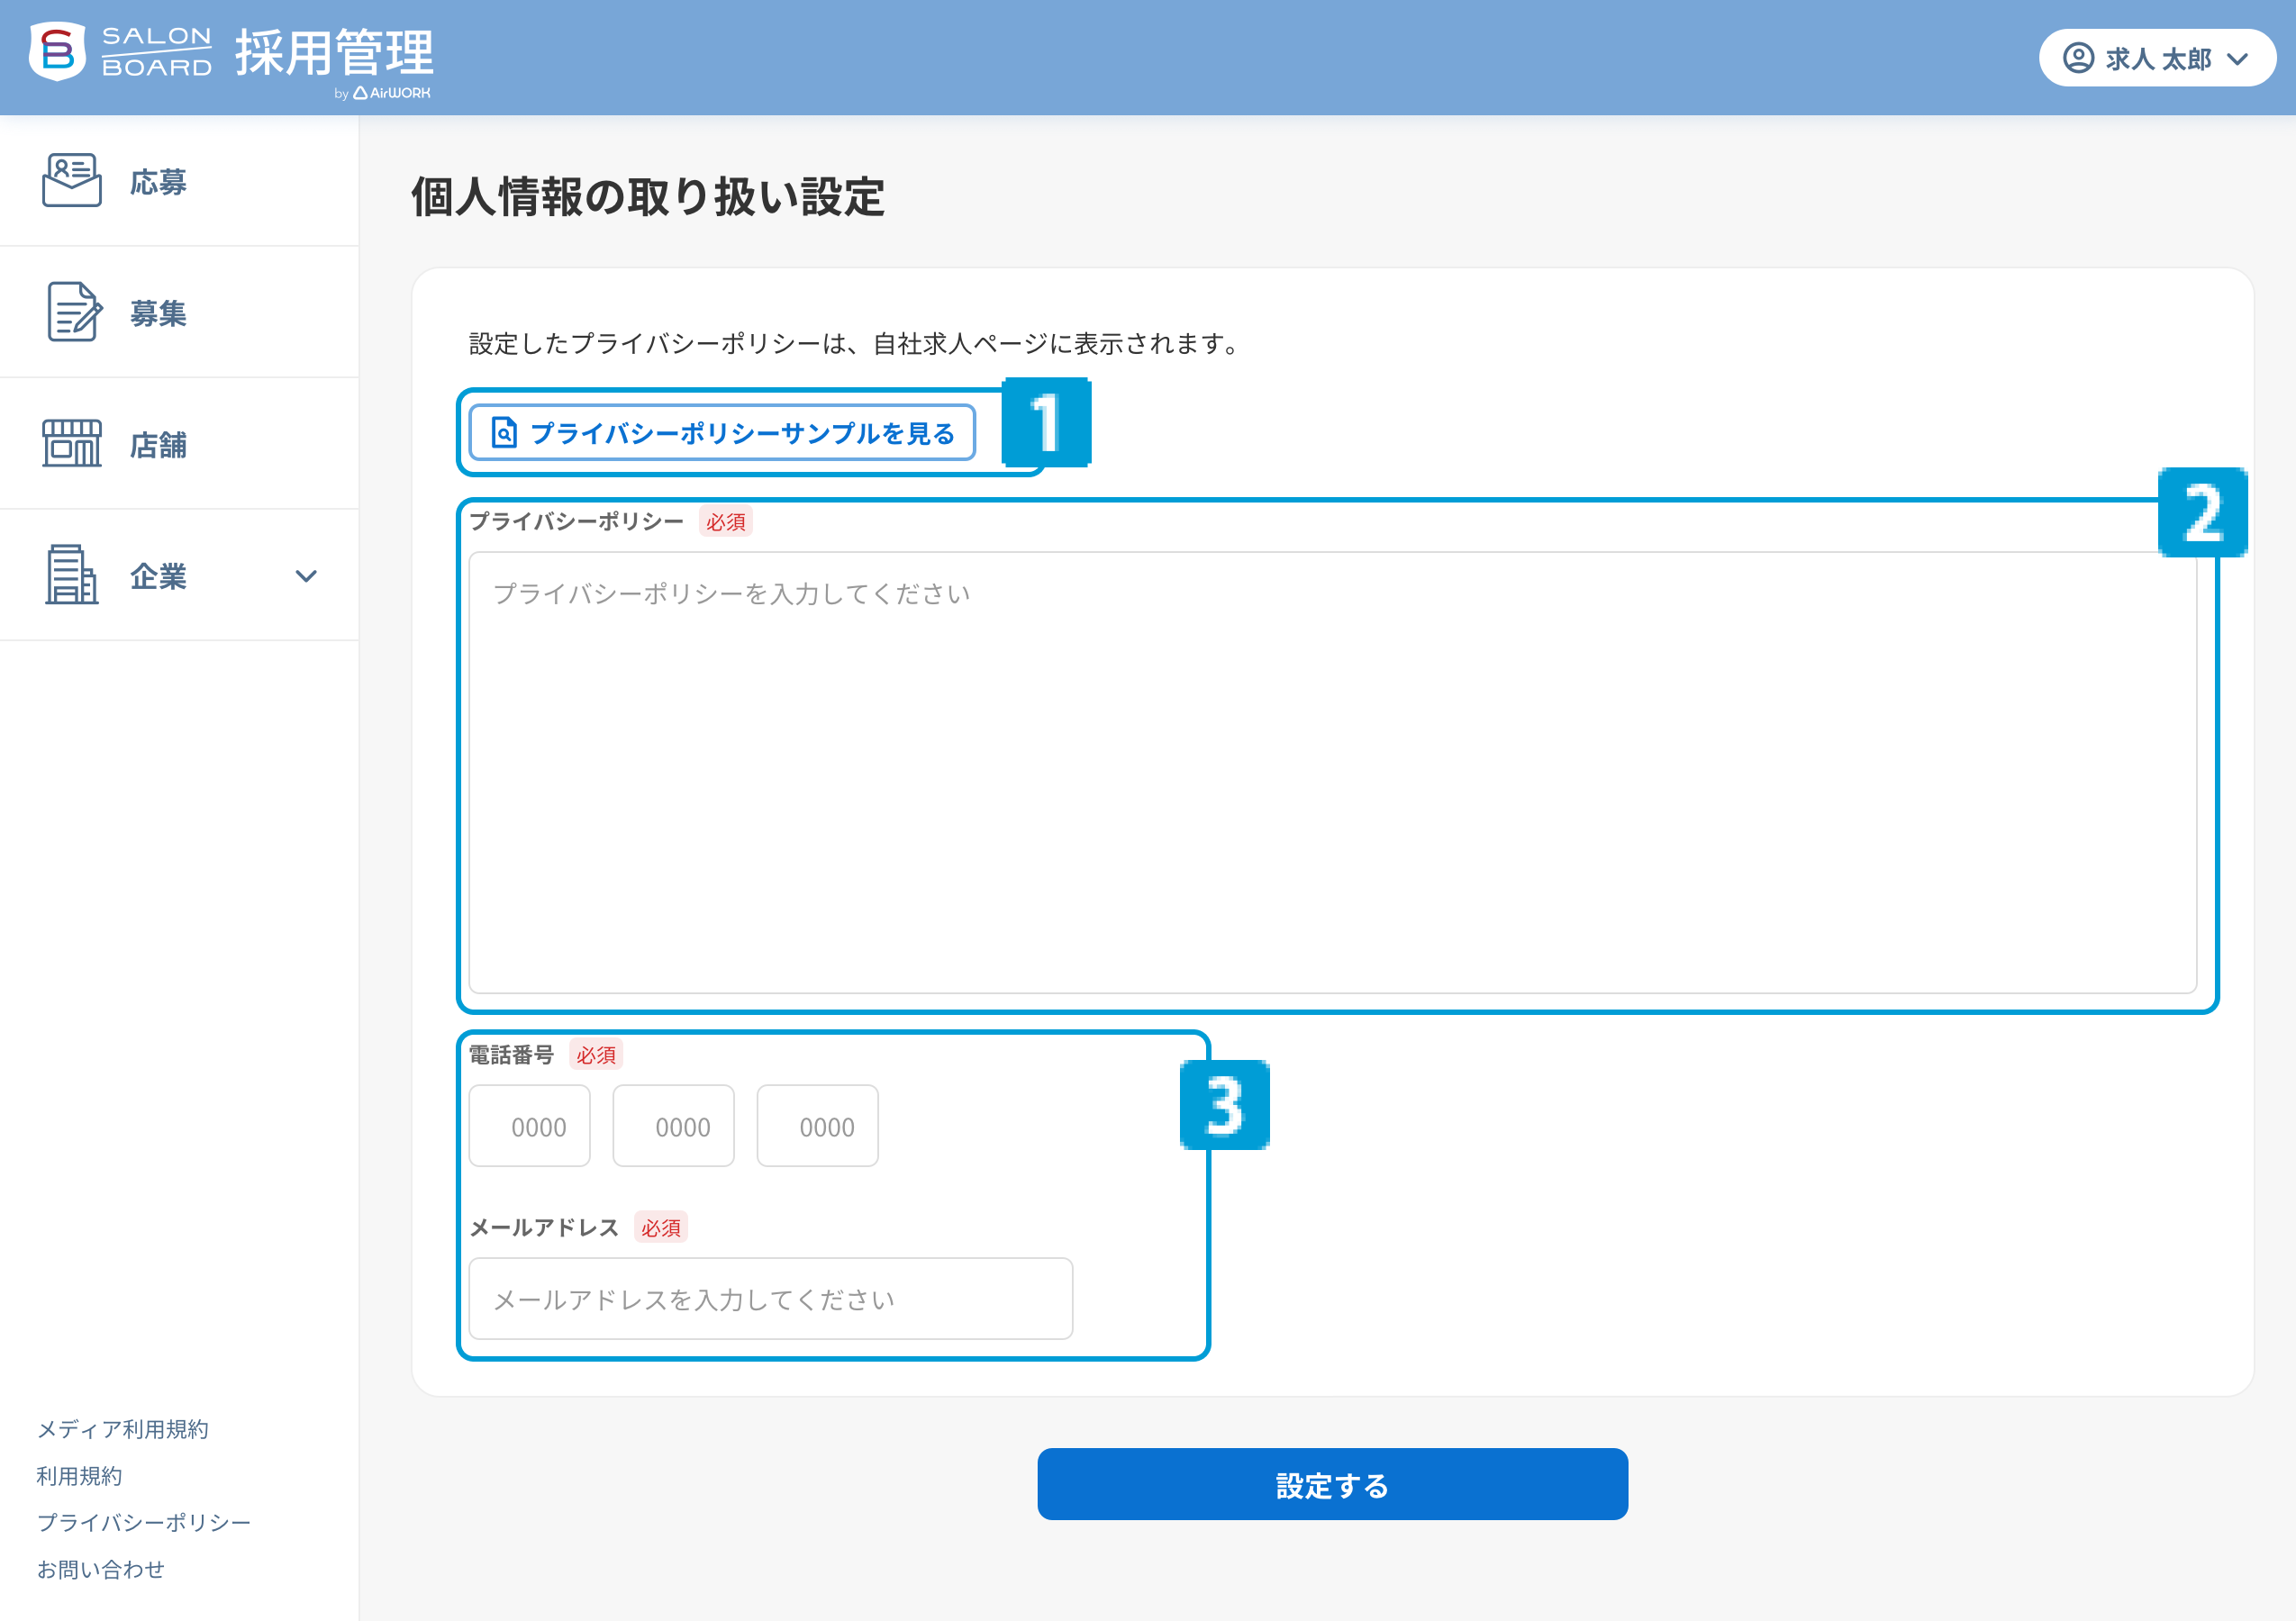The image size is (2296, 1621).
Task: Click the 店舗 storefront icon
Action: coord(72,443)
